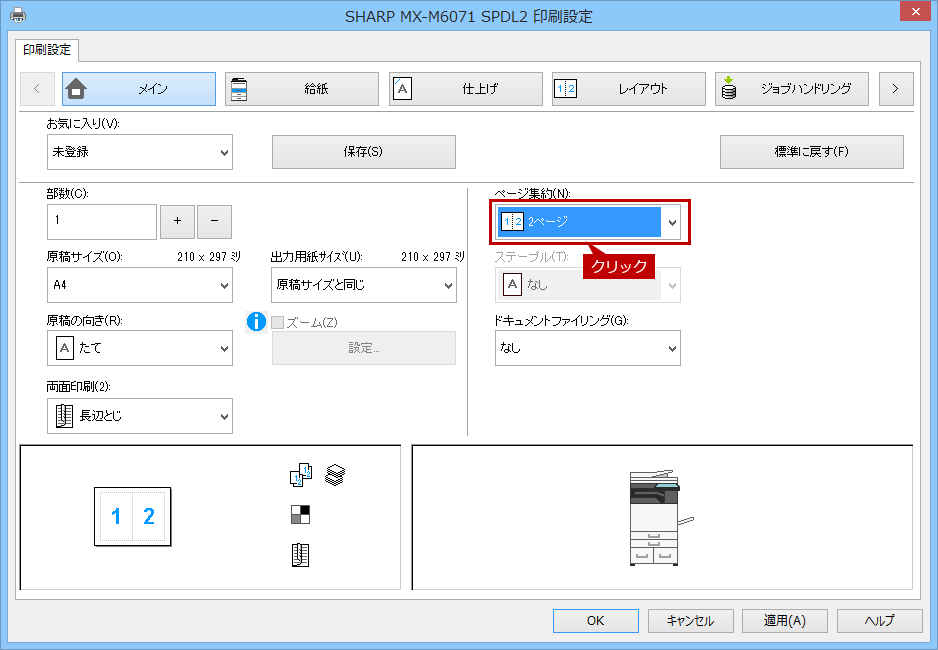Click the black-and-white checker icon in preview

point(300,514)
